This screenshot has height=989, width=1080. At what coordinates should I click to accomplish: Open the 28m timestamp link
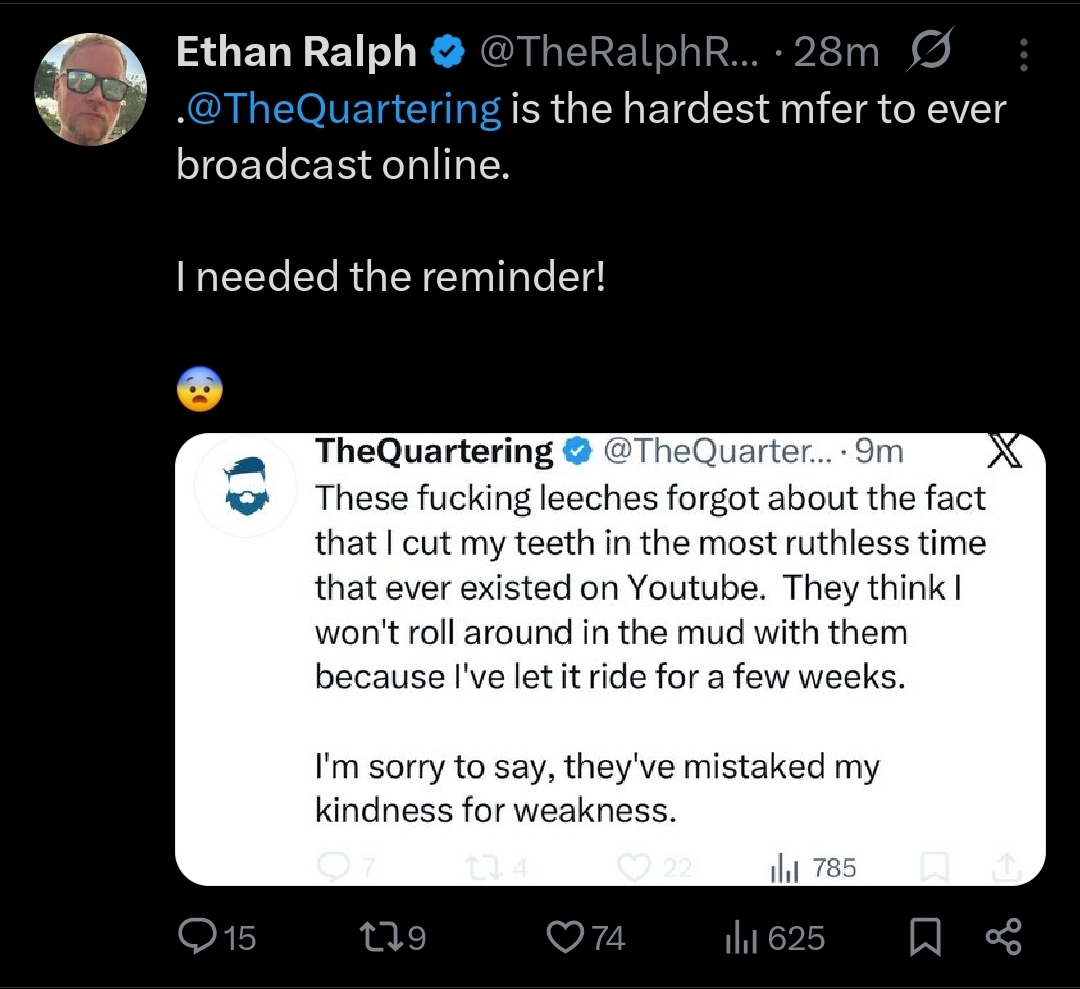click(836, 52)
